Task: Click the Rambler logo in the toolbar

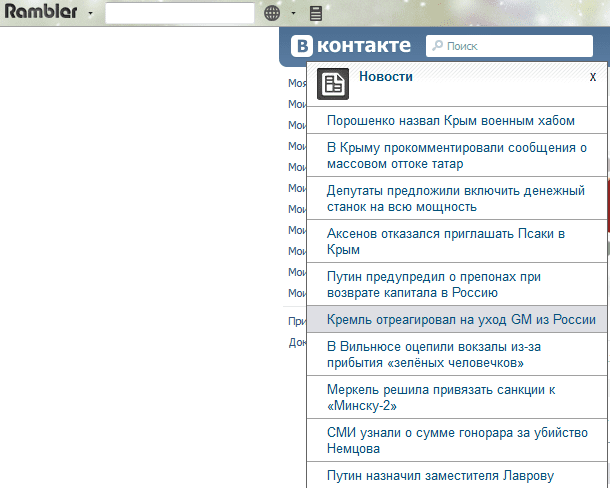Action: (41, 12)
